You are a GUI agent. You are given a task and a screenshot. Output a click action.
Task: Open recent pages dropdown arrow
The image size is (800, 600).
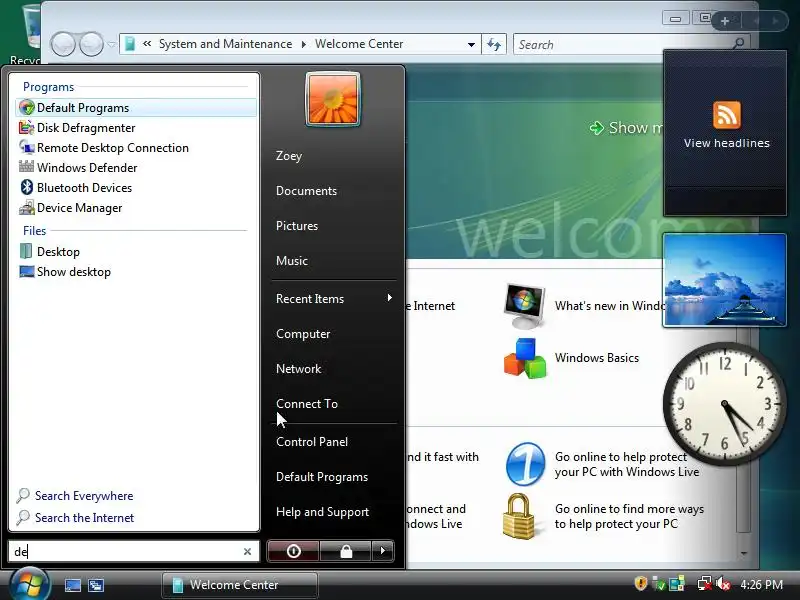(111, 44)
